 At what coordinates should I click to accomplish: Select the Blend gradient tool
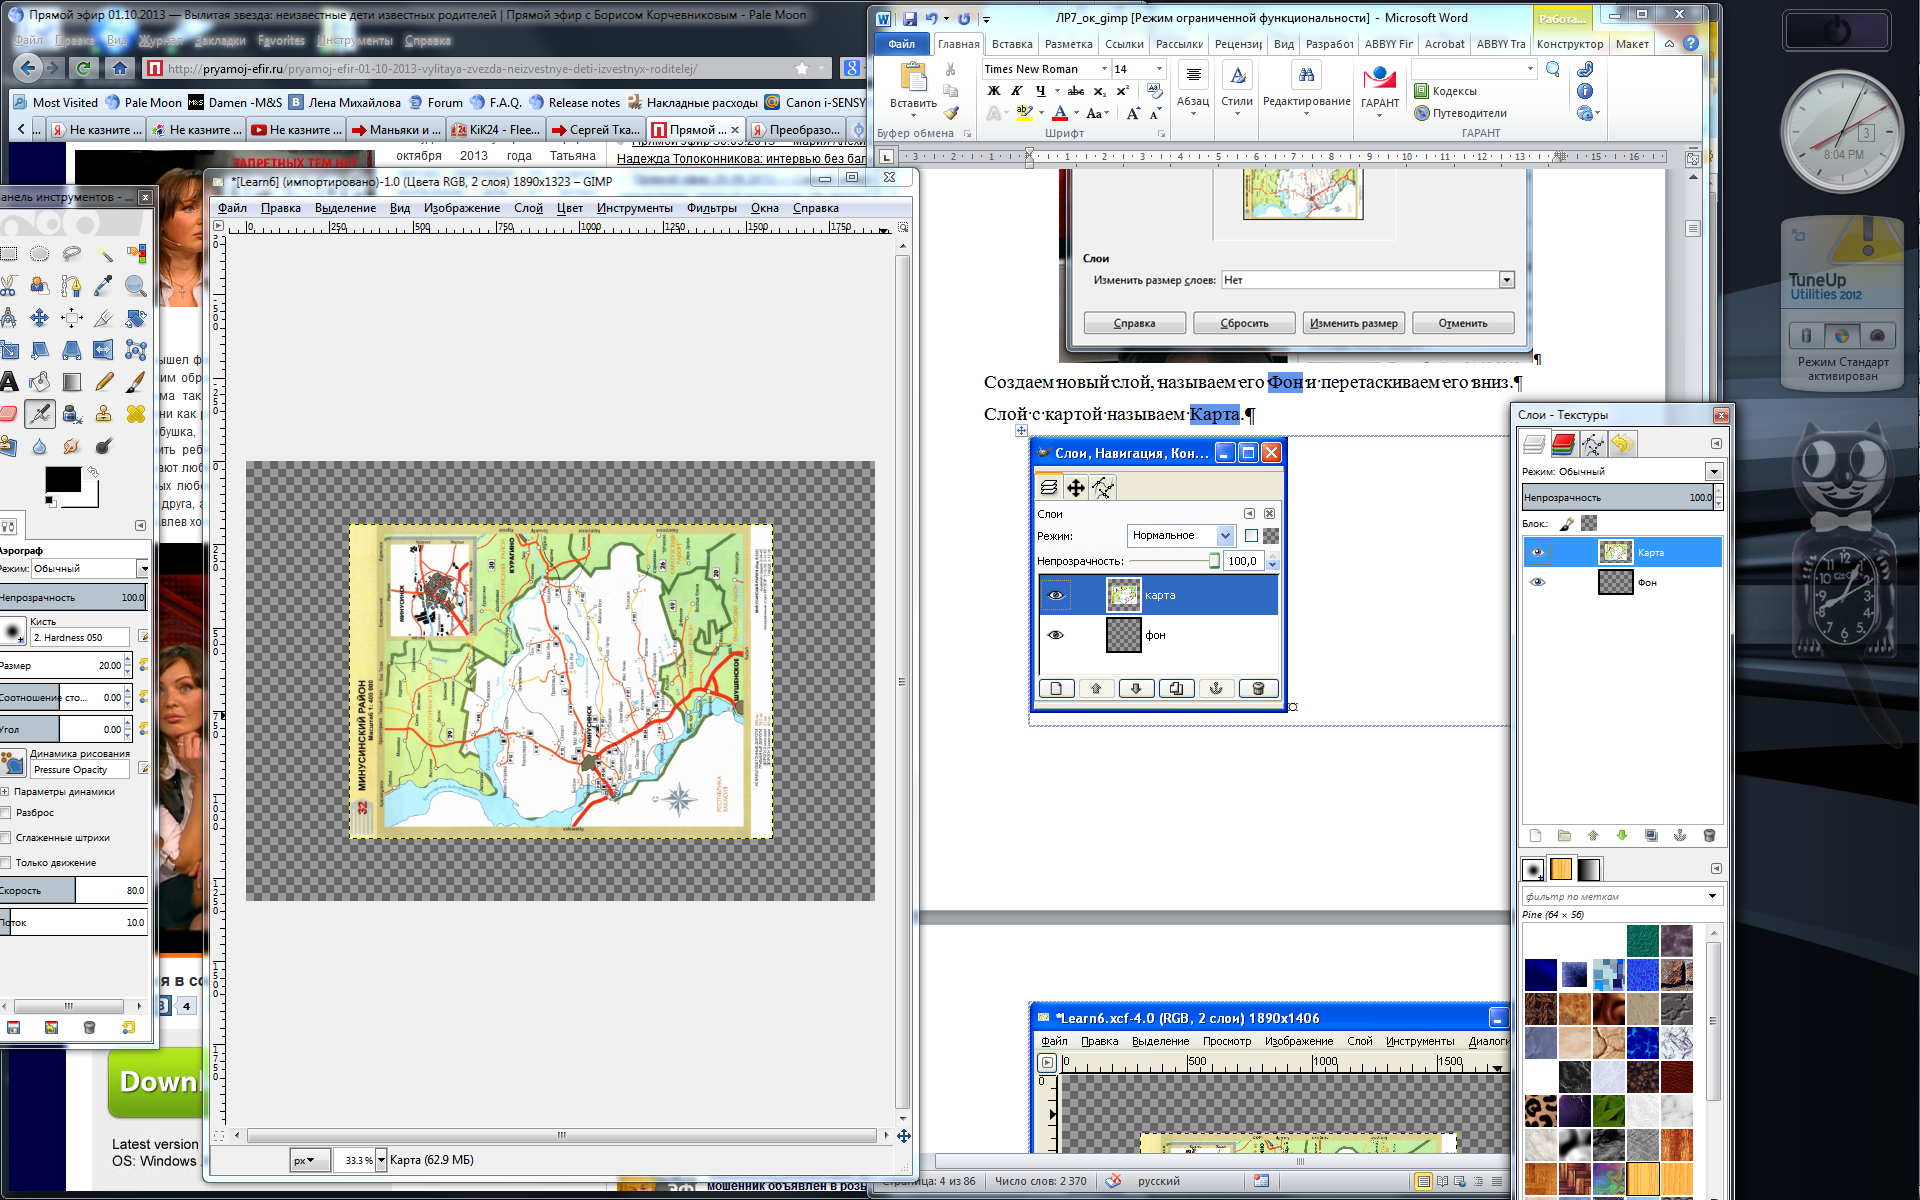(x=71, y=382)
